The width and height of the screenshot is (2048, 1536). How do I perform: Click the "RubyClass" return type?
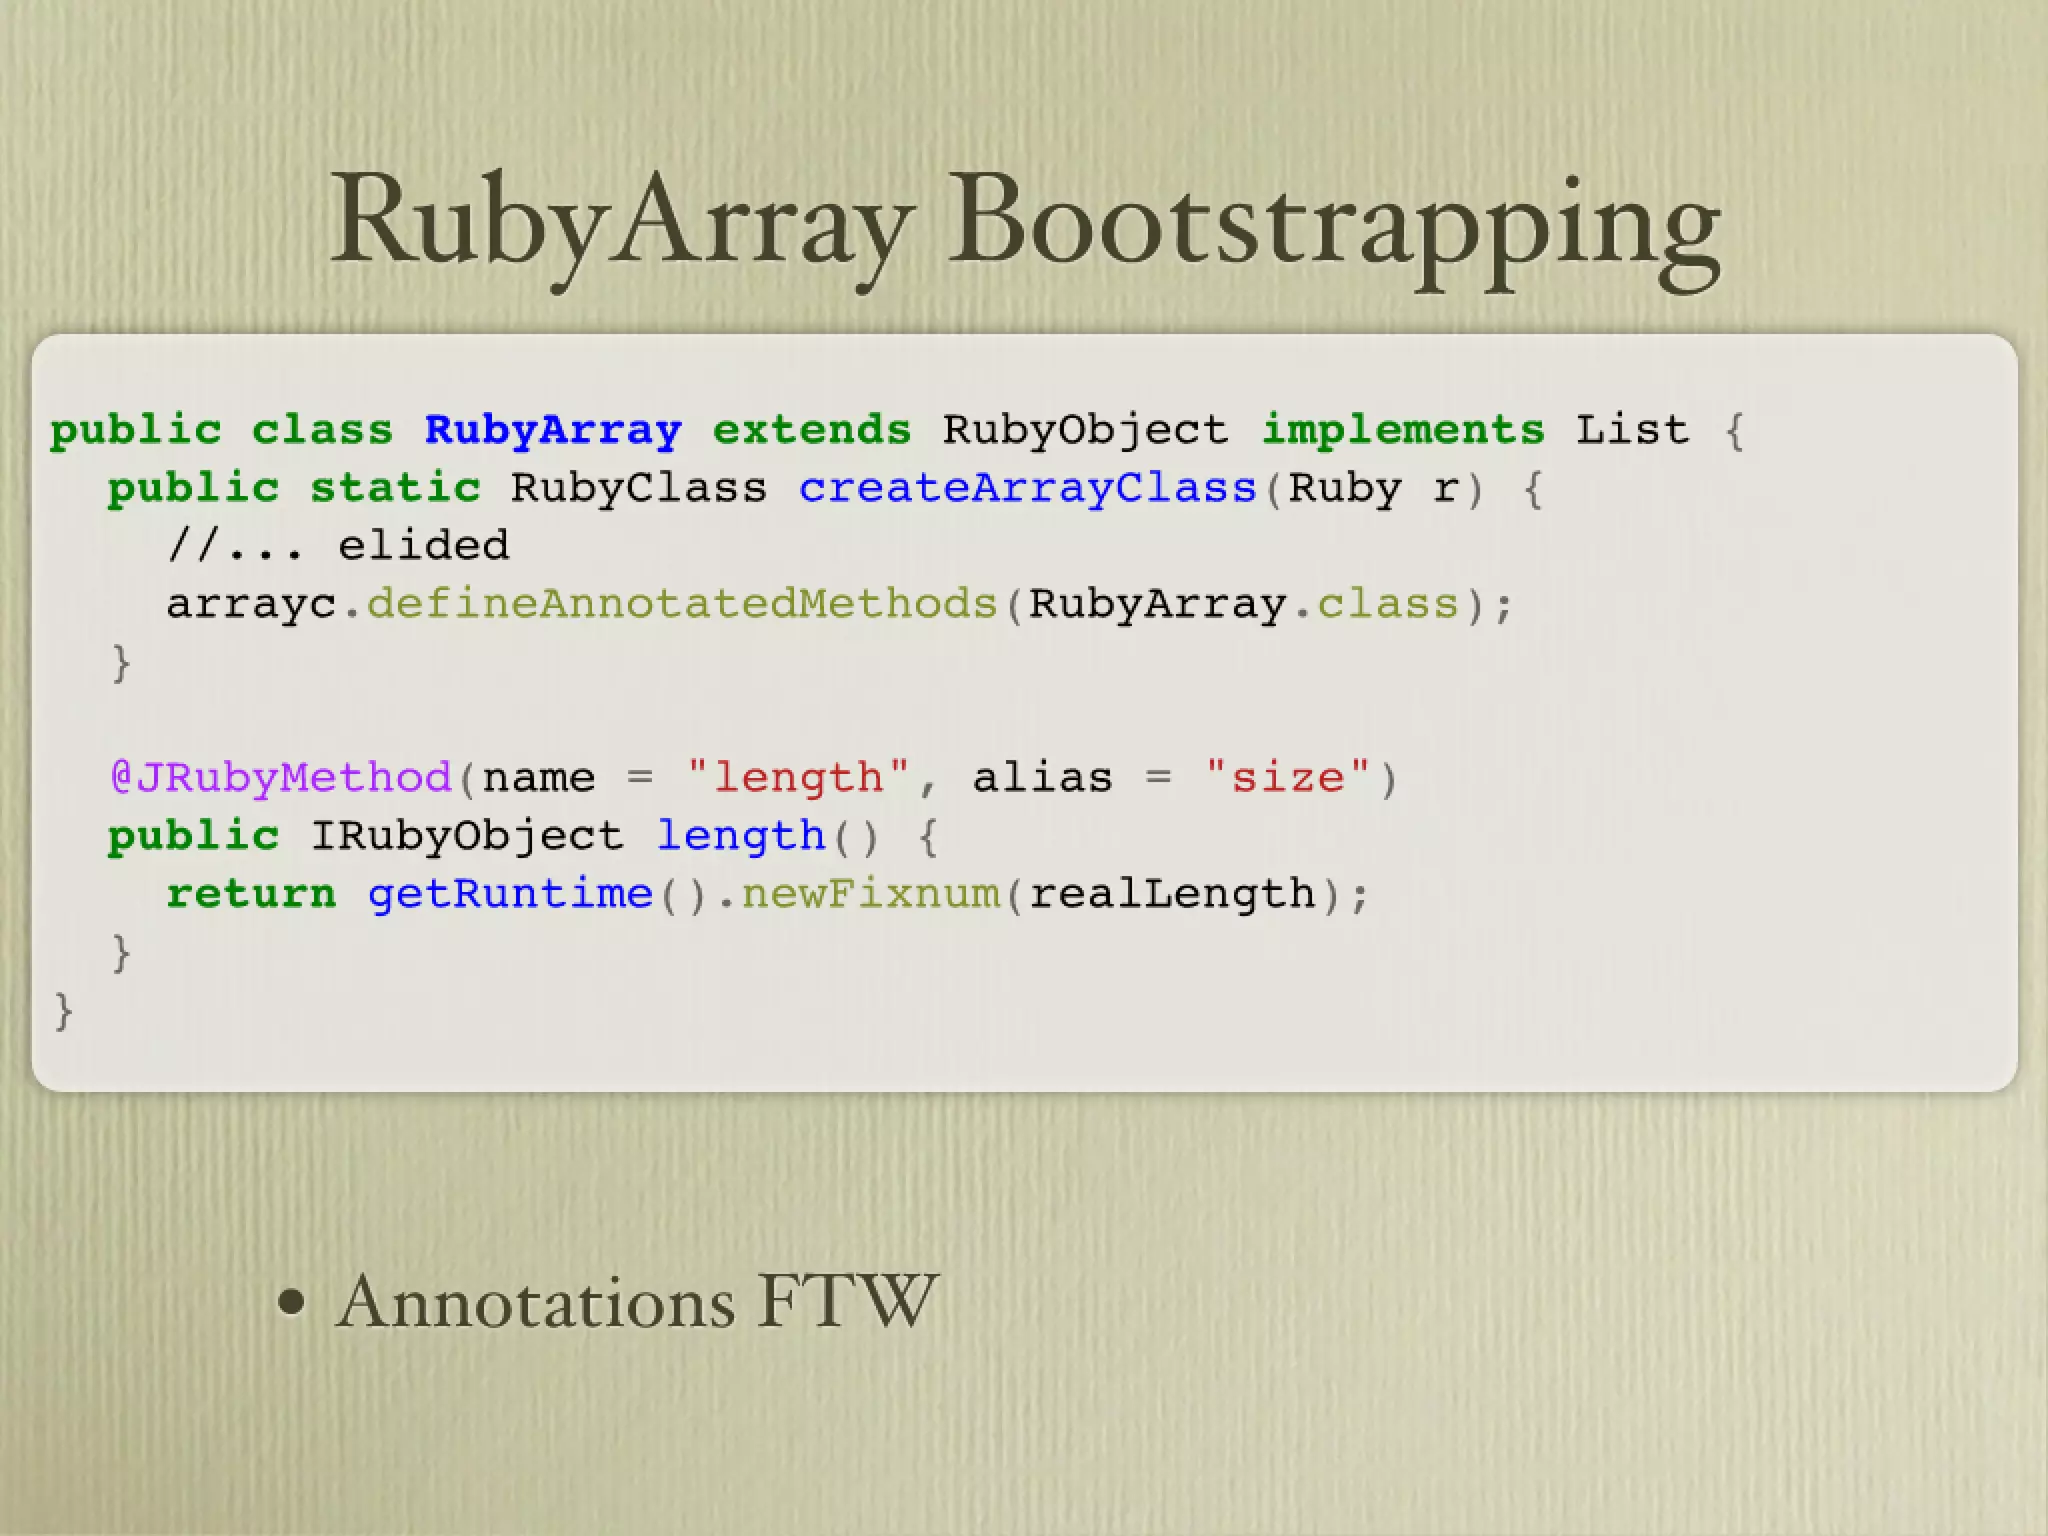pyautogui.click(x=639, y=489)
